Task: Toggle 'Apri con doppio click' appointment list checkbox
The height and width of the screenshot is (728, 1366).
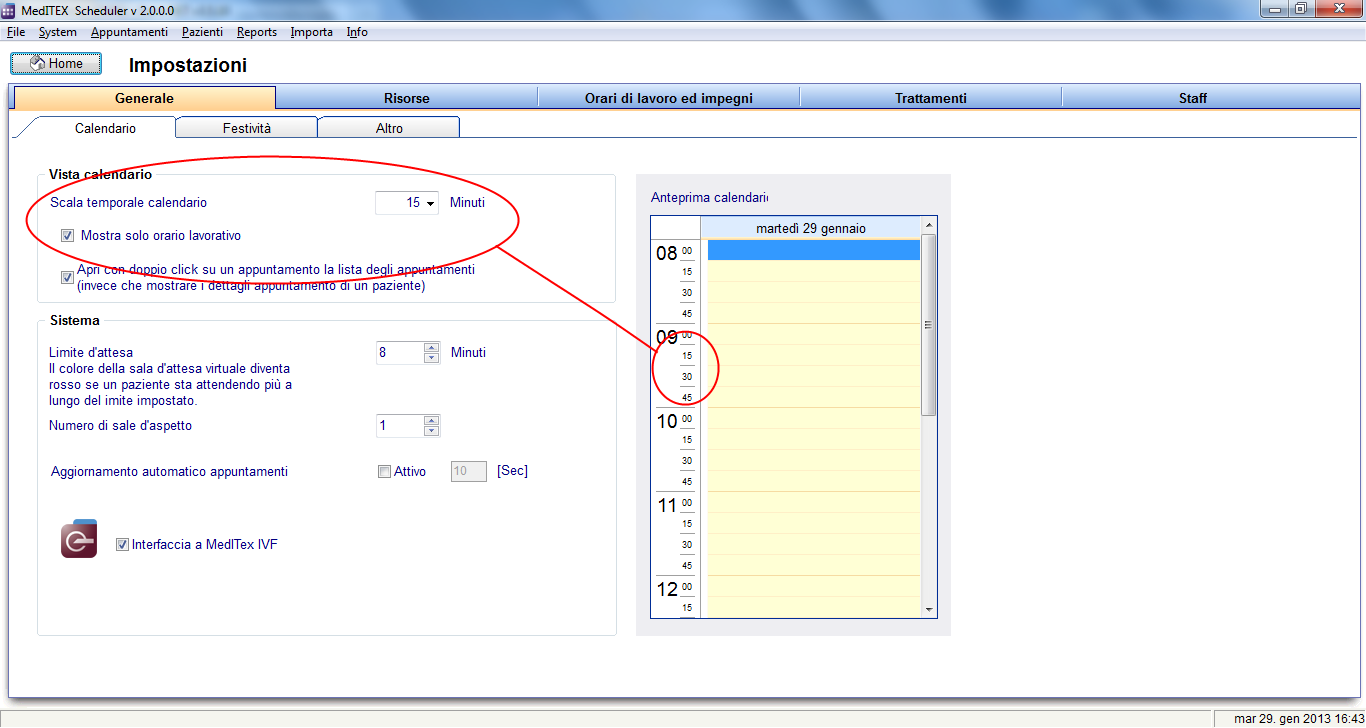Action: coord(68,278)
